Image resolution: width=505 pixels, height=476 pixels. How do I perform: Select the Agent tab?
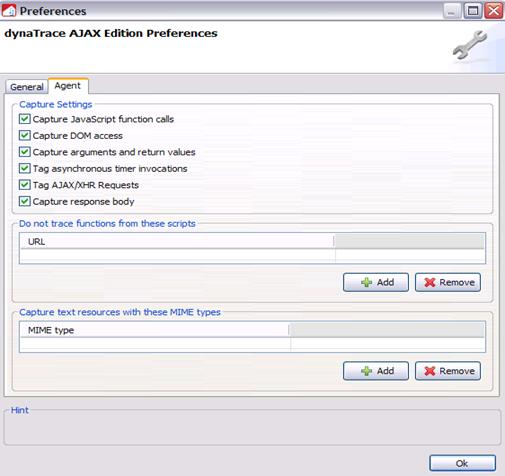(x=68, y=86)
